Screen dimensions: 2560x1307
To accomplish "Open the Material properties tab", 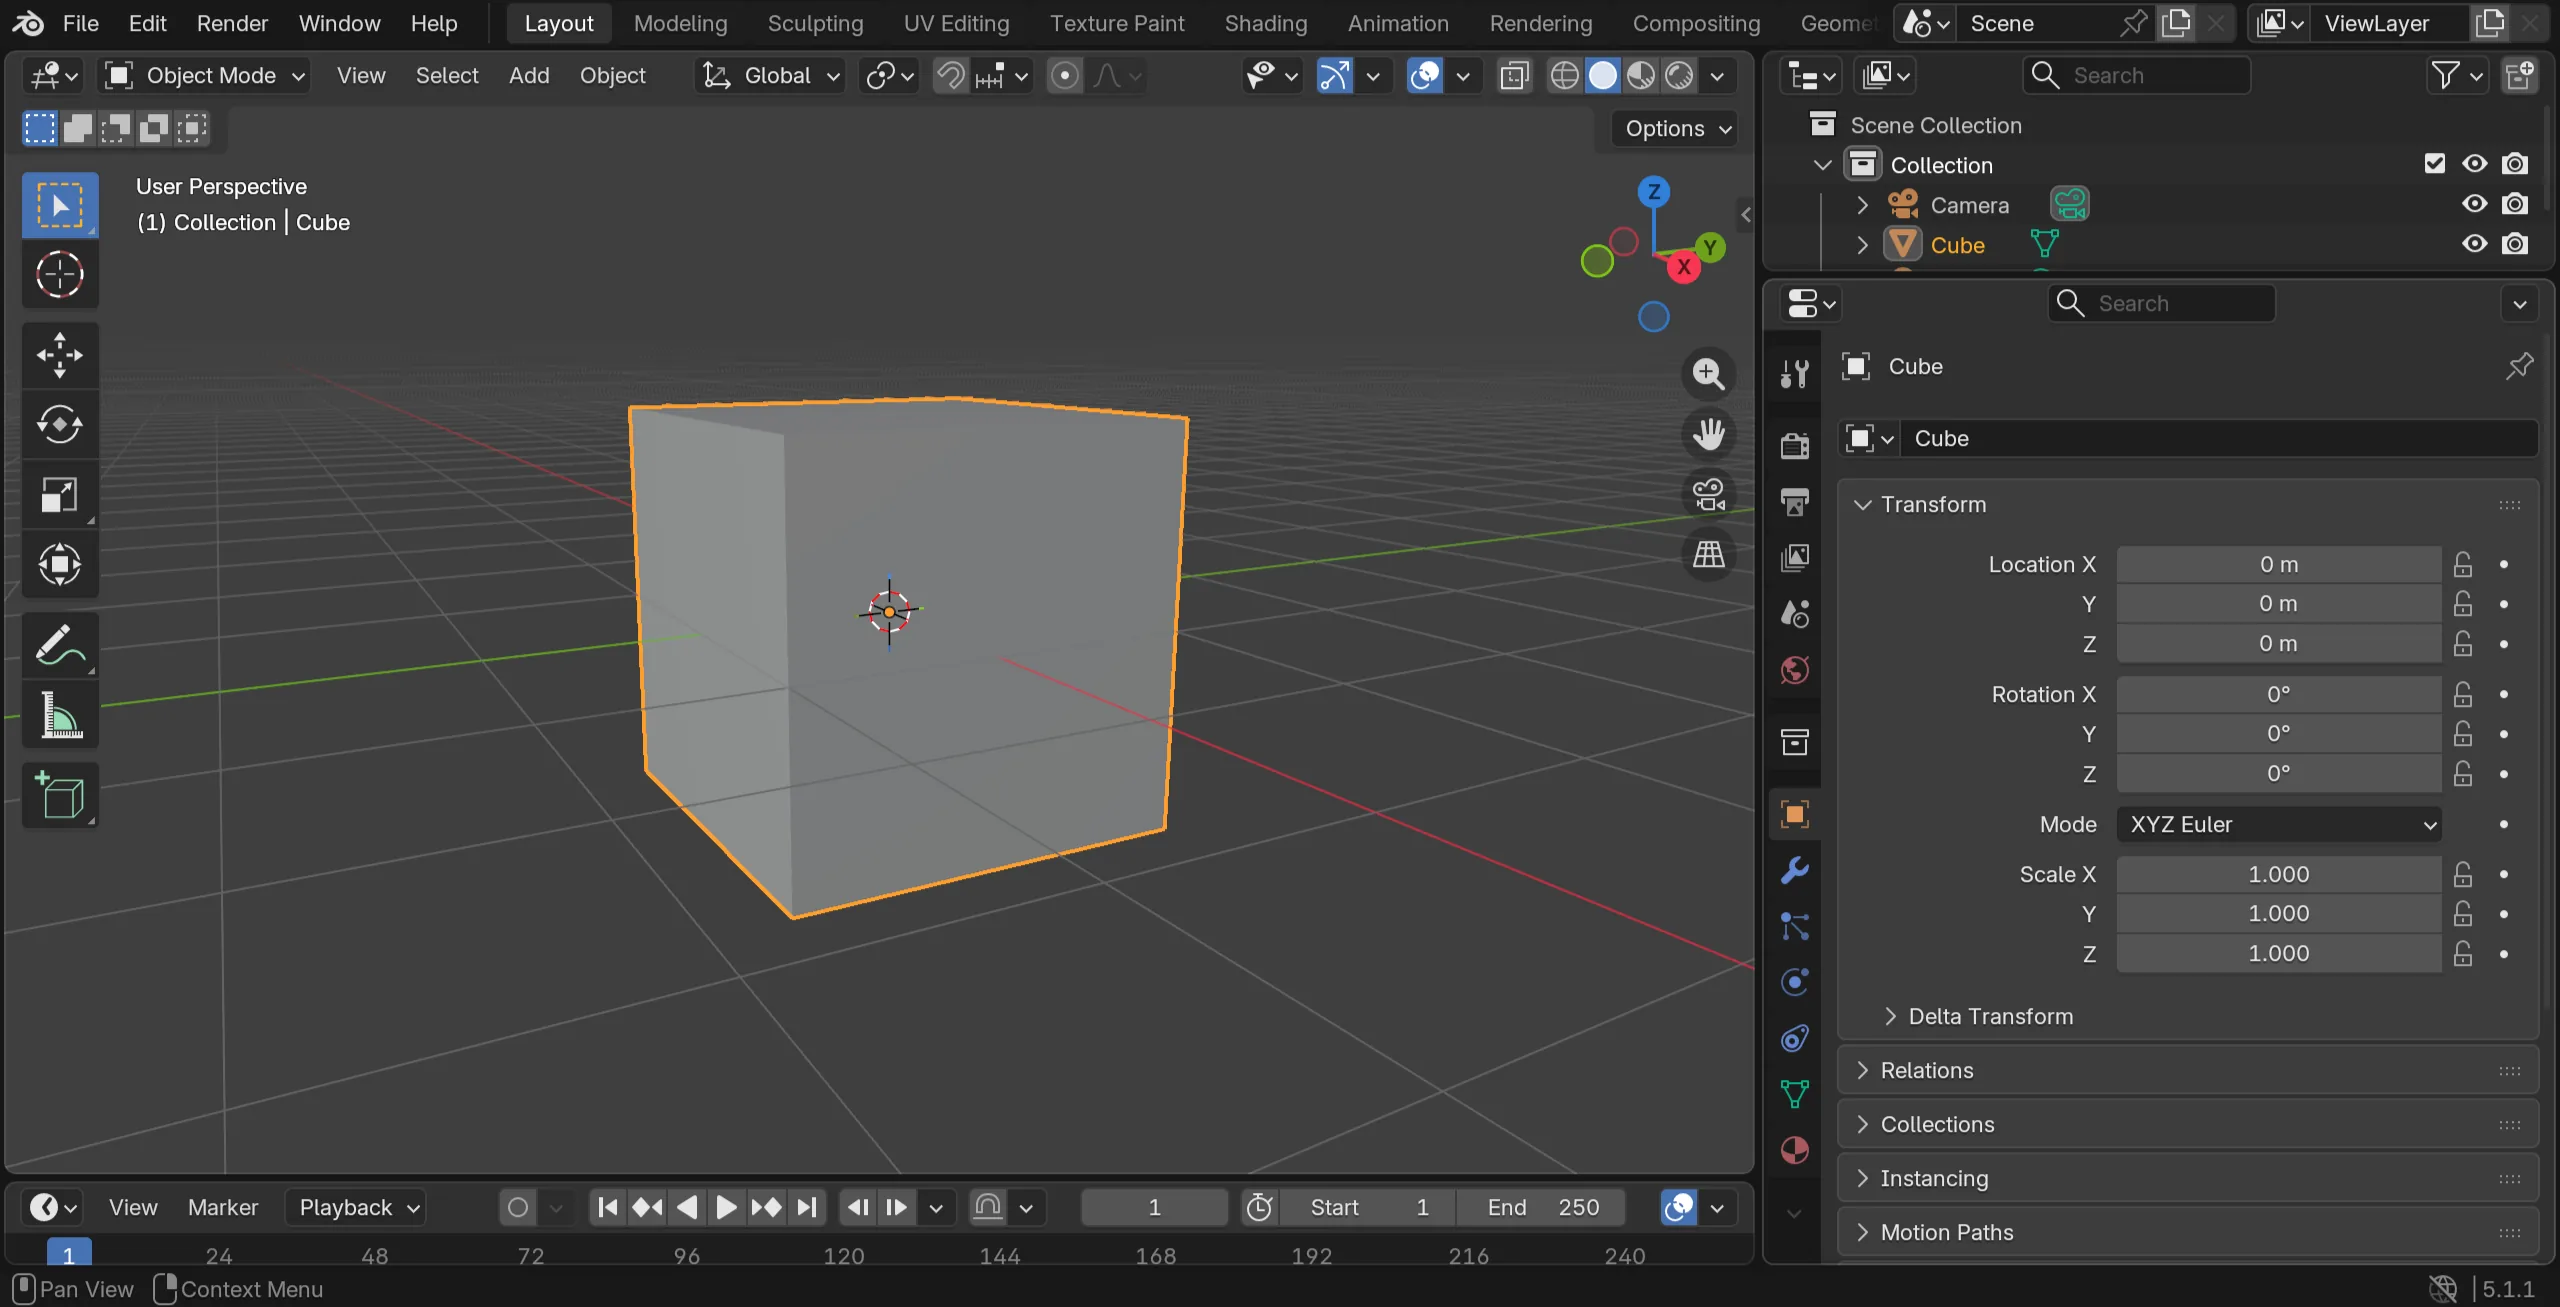I will point(1795,1150).
